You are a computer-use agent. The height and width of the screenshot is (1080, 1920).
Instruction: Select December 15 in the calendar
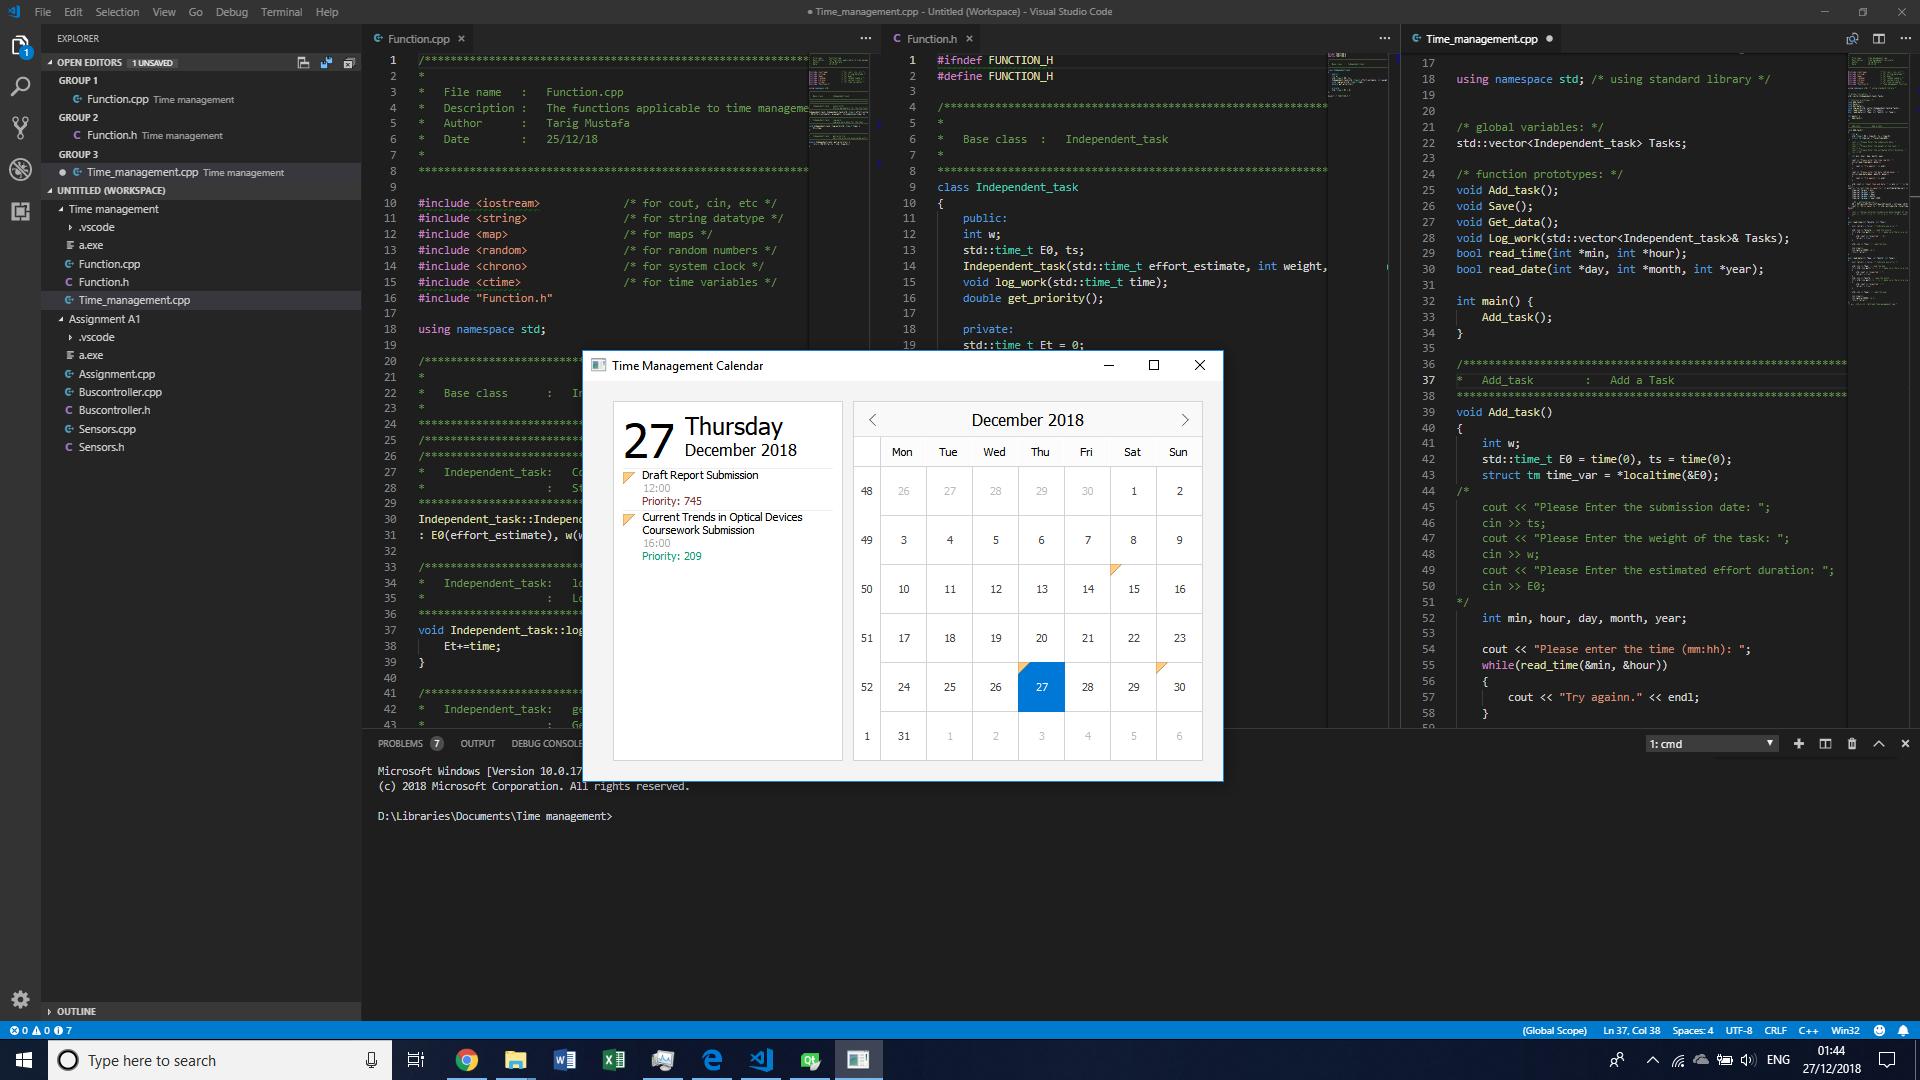(x=1133, y=589)
